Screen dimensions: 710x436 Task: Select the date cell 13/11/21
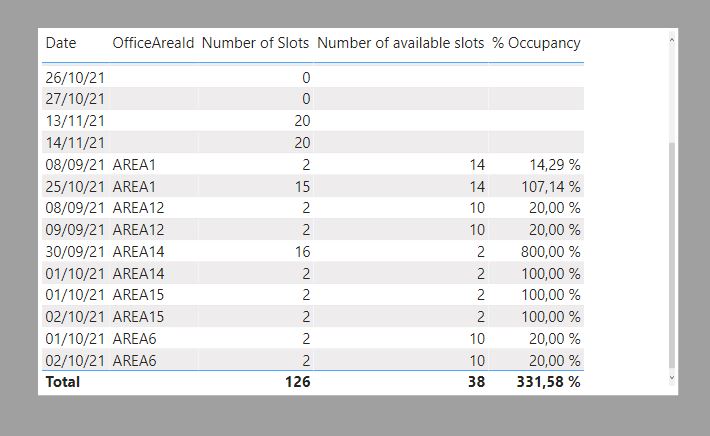[x=75, y=121]
